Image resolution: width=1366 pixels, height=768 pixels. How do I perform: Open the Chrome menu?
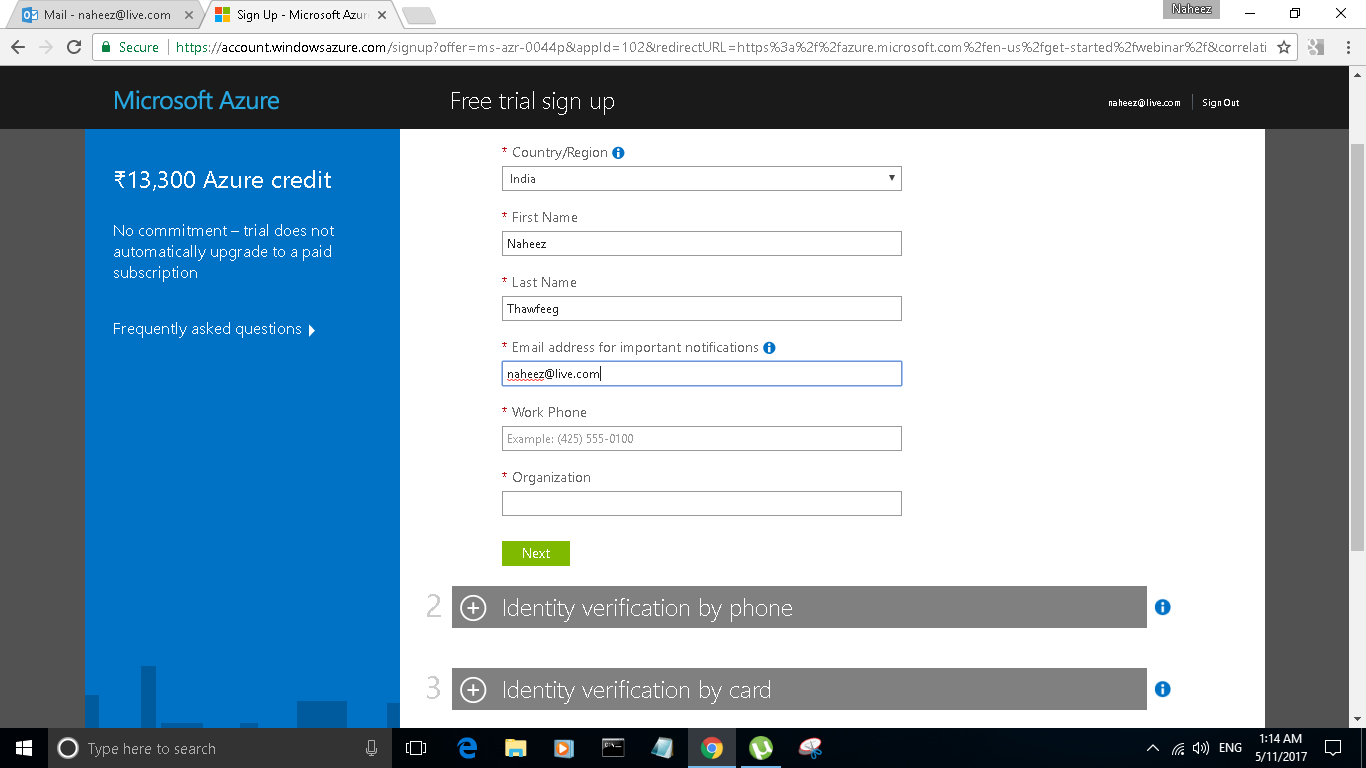click(x=1346, y=47)
